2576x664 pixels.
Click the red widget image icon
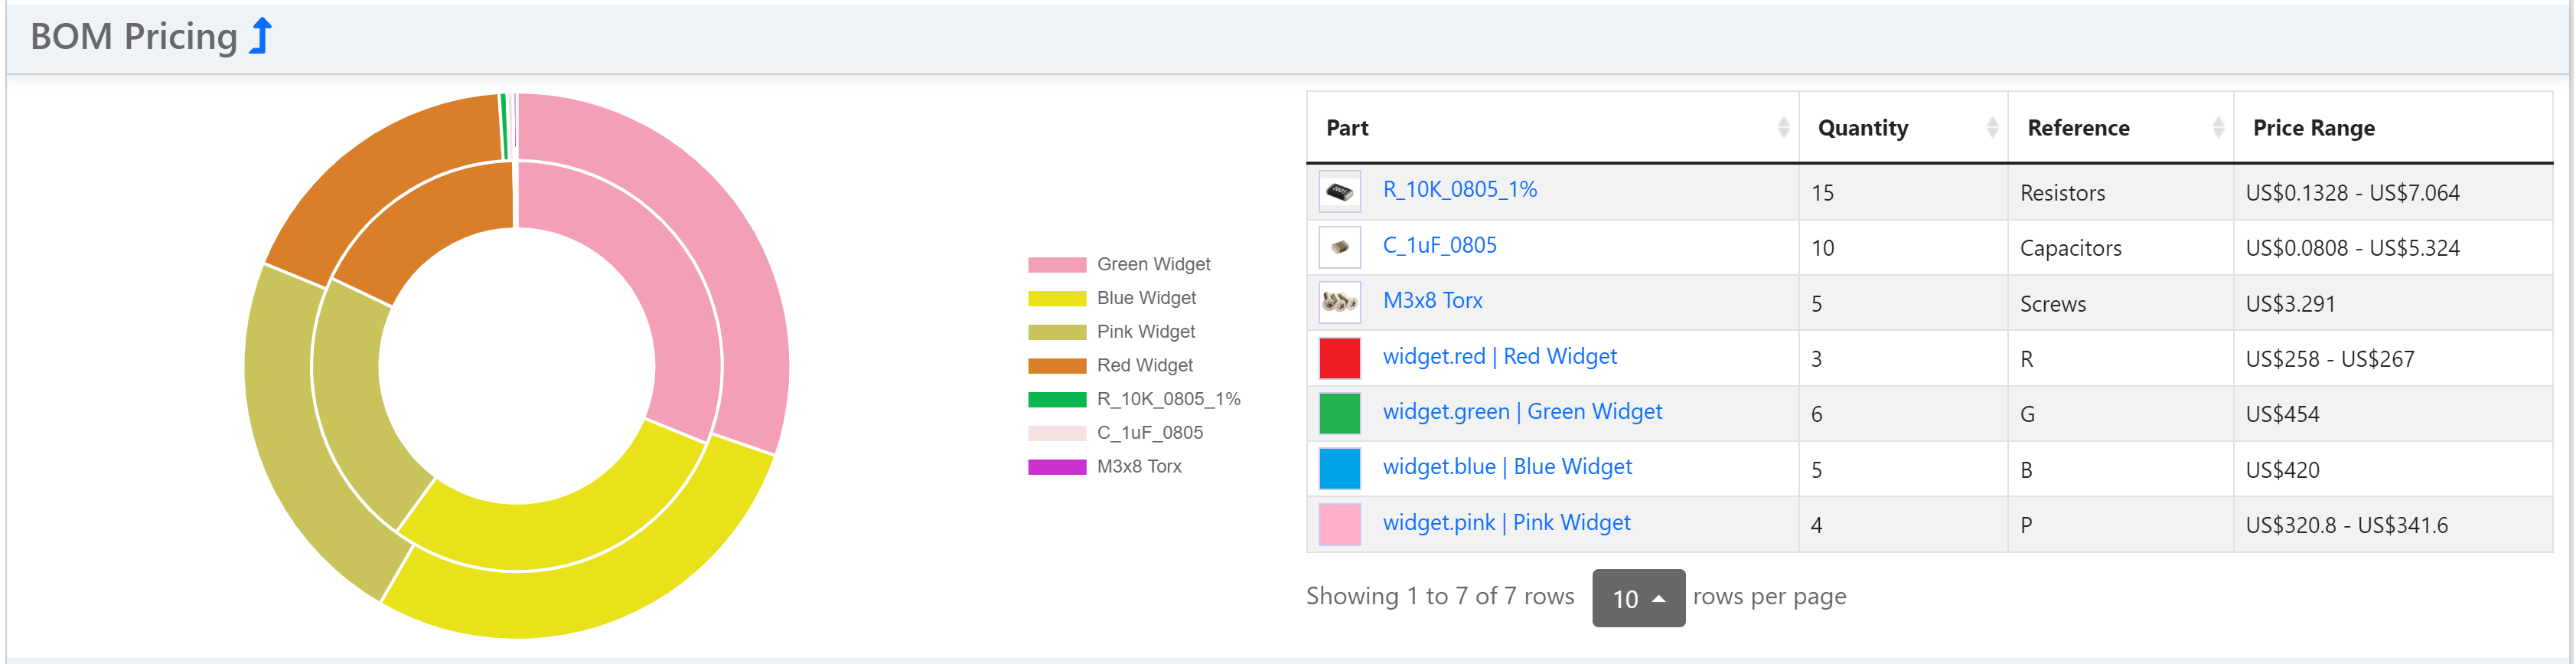(1339, 358)
